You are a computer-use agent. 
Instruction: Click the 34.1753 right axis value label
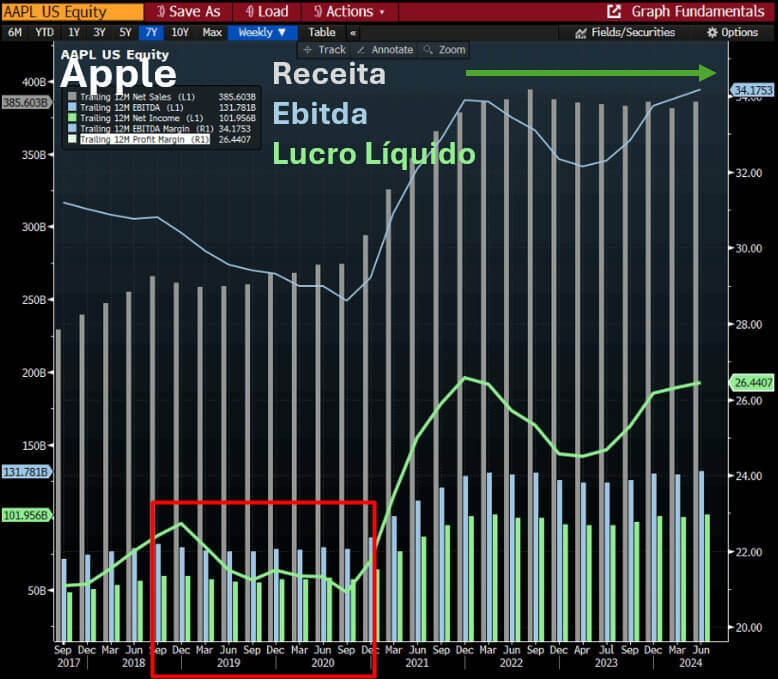(752, 90)
